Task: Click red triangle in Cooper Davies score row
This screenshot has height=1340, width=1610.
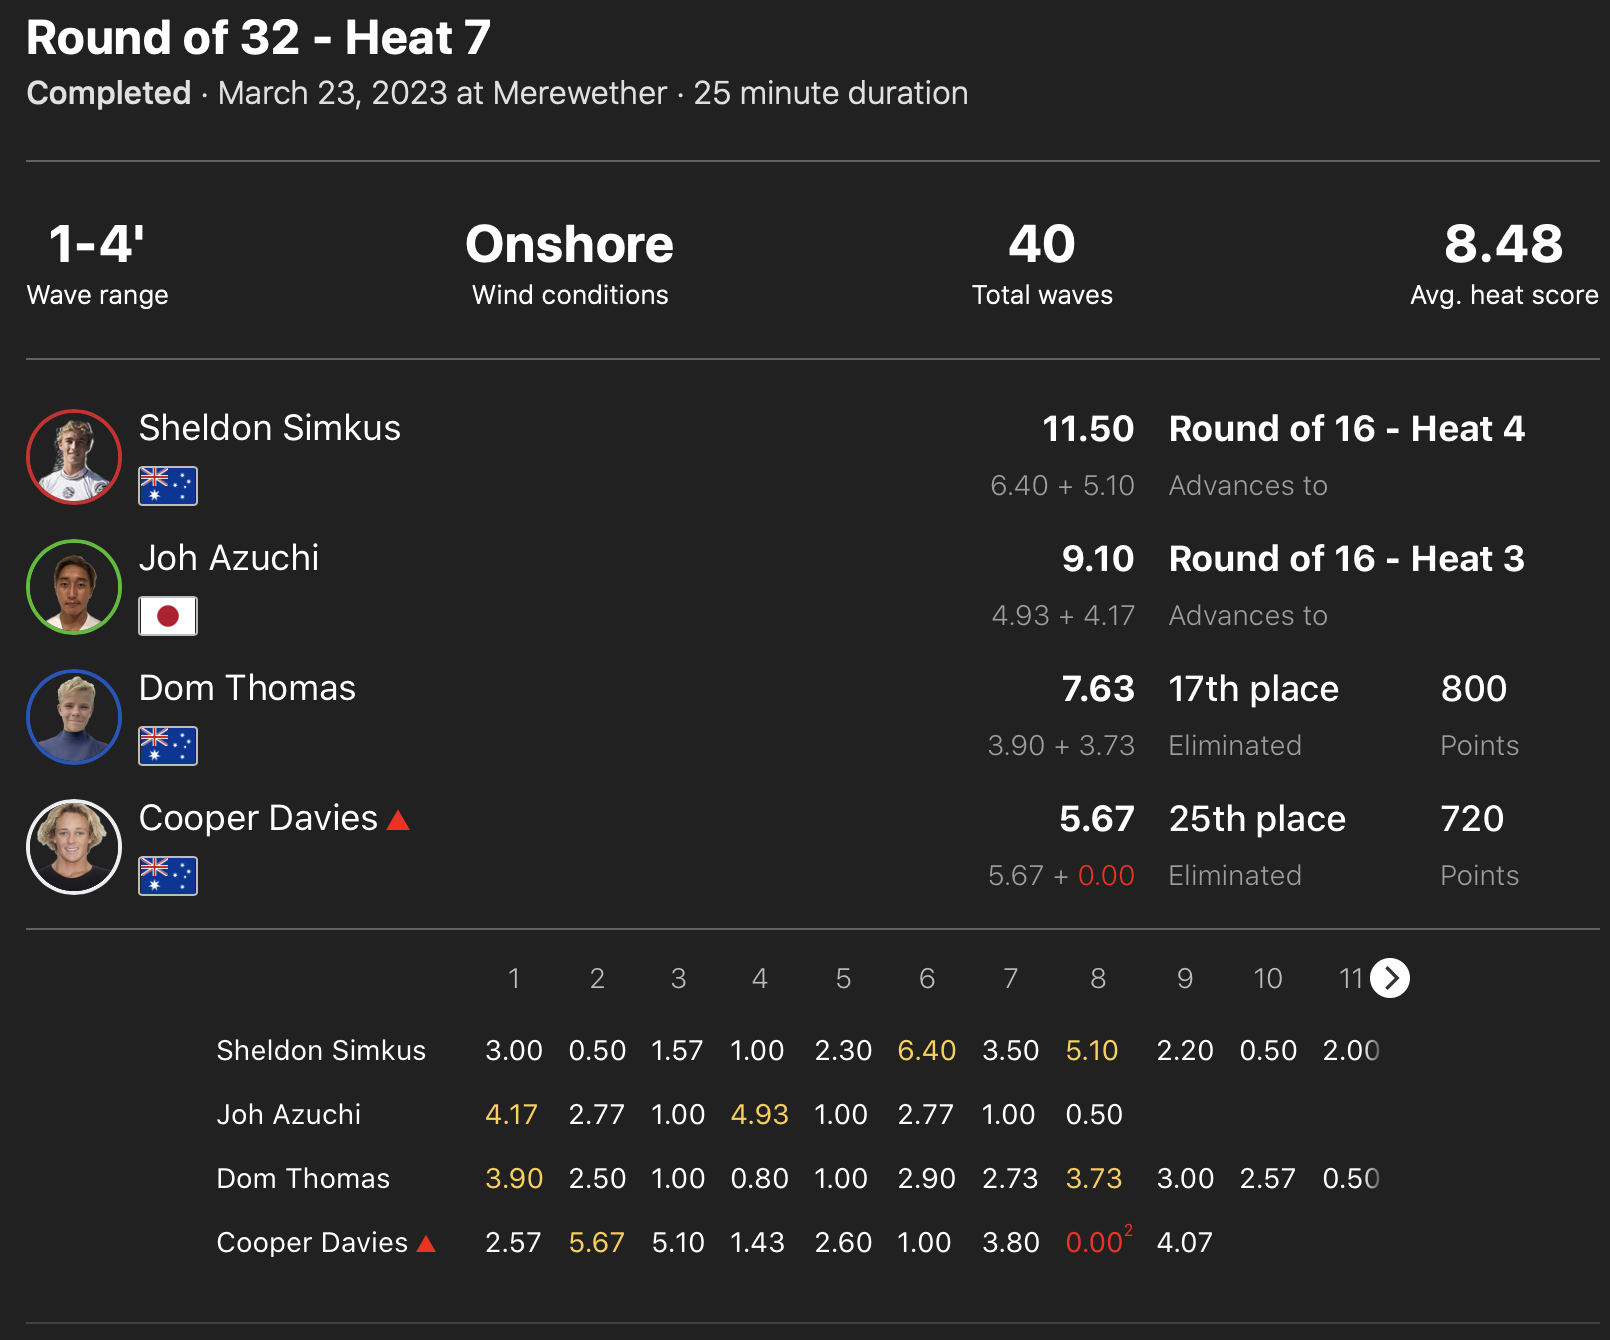Action: pos(426,1244)
